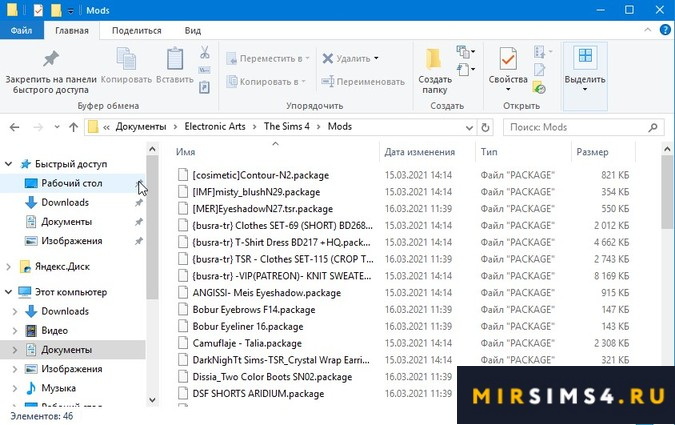Click properties icon in title bar

click(x=38, y=10)
